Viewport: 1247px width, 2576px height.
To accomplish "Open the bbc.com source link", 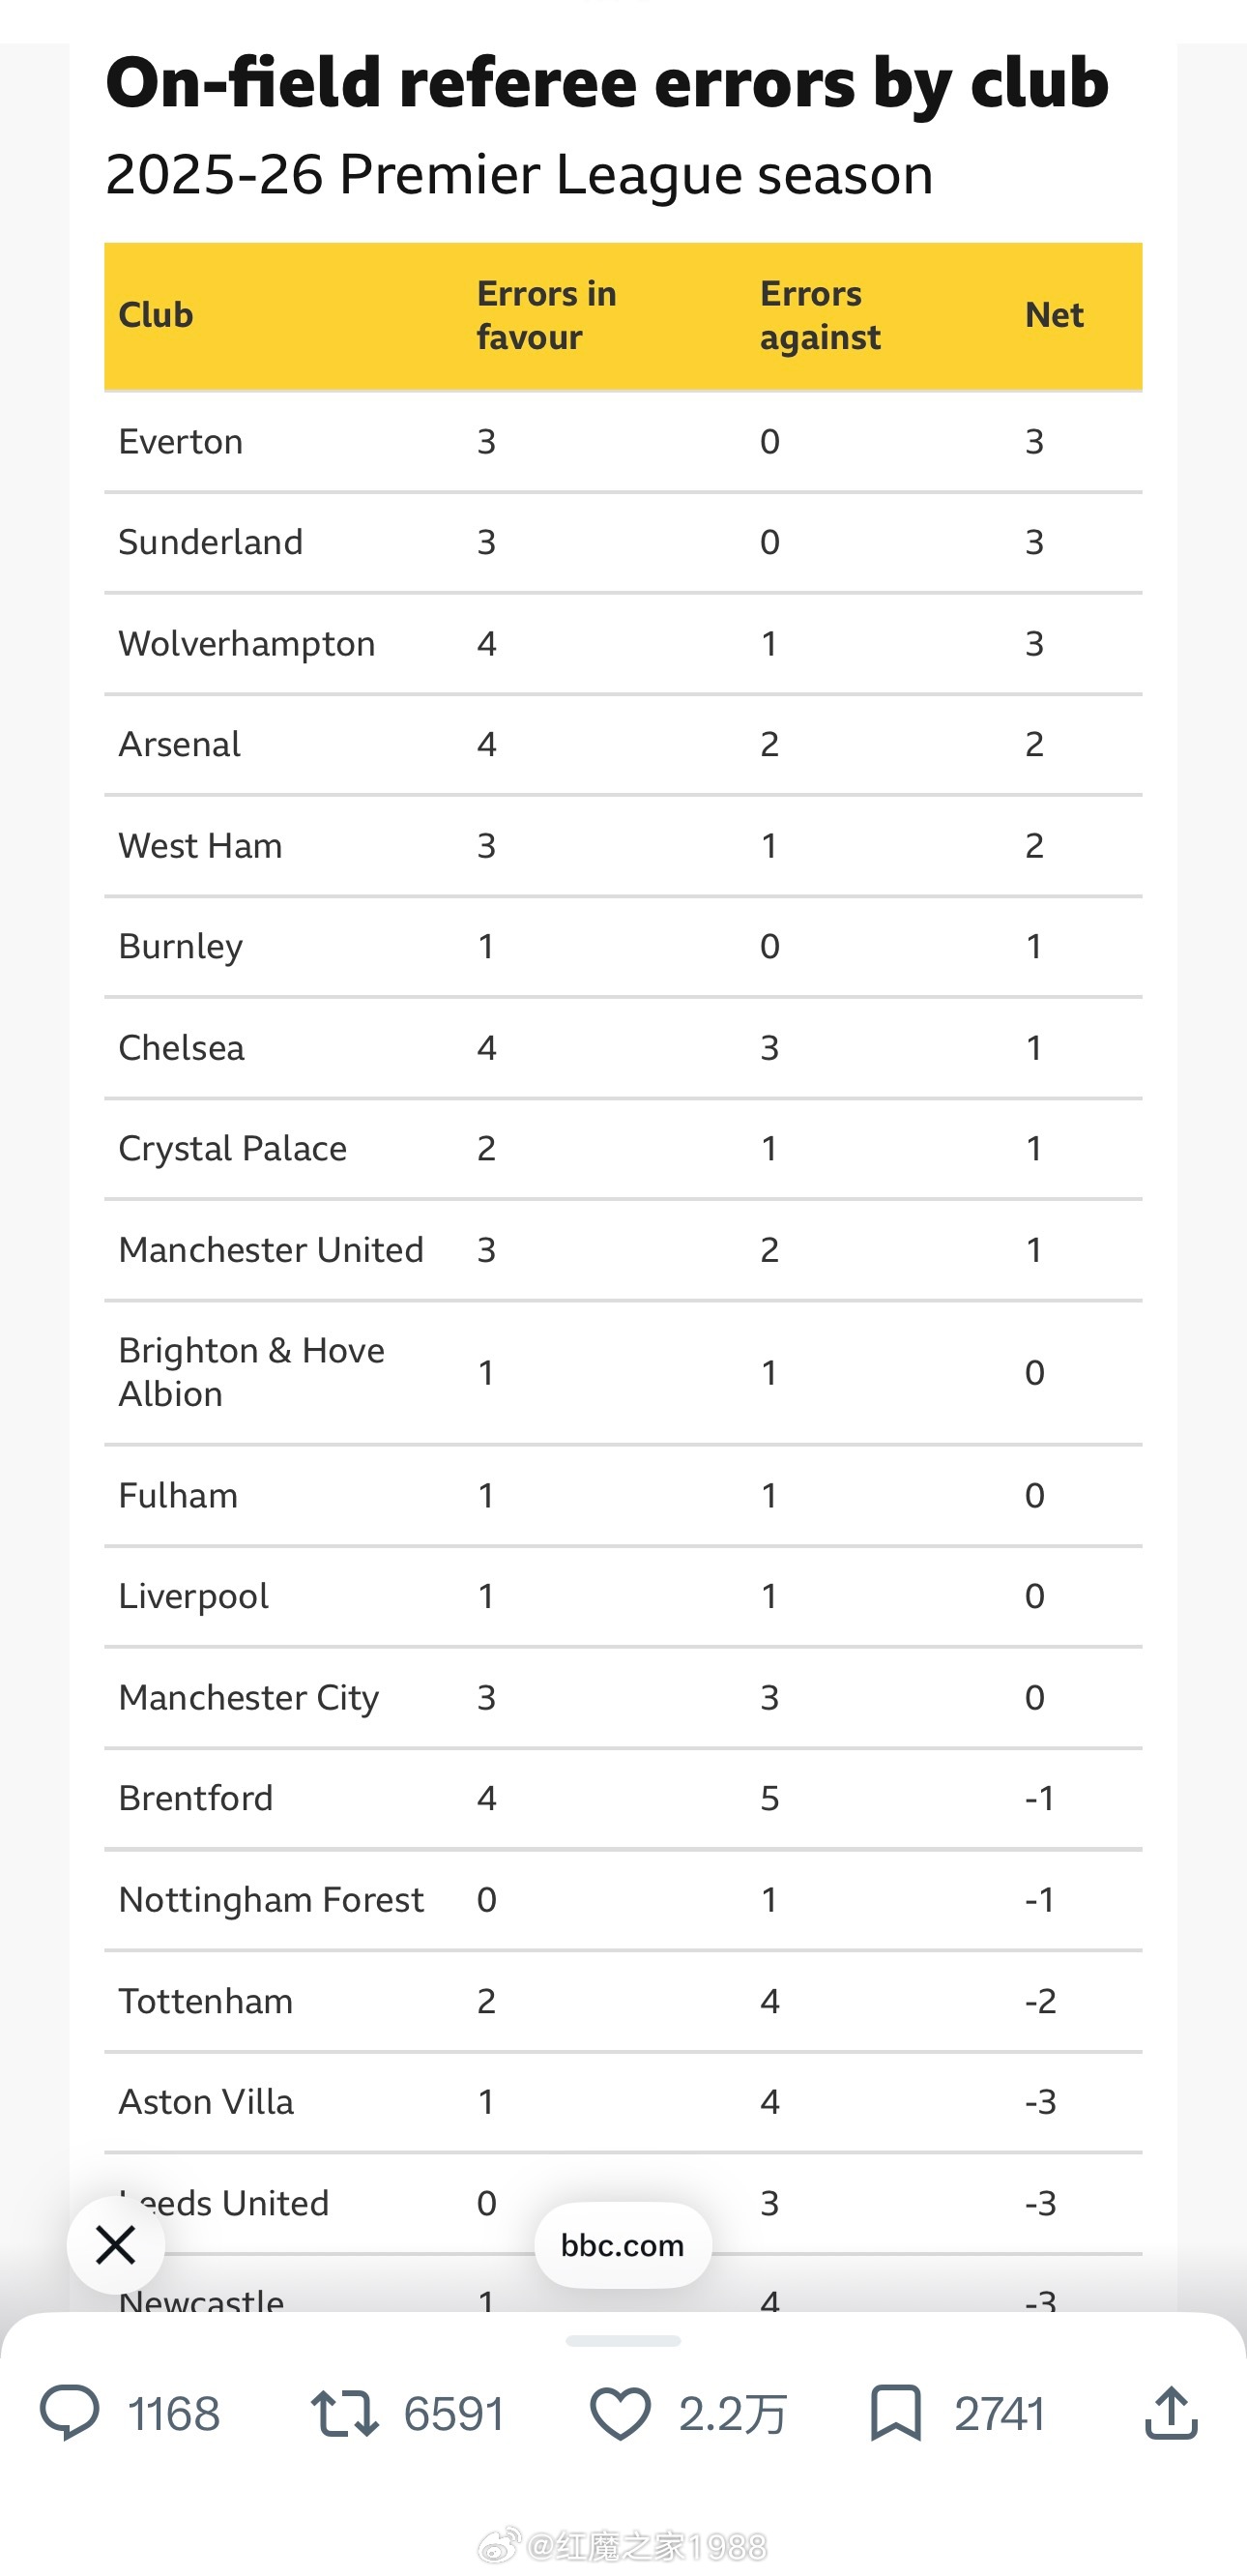I will coord(623,2245).
